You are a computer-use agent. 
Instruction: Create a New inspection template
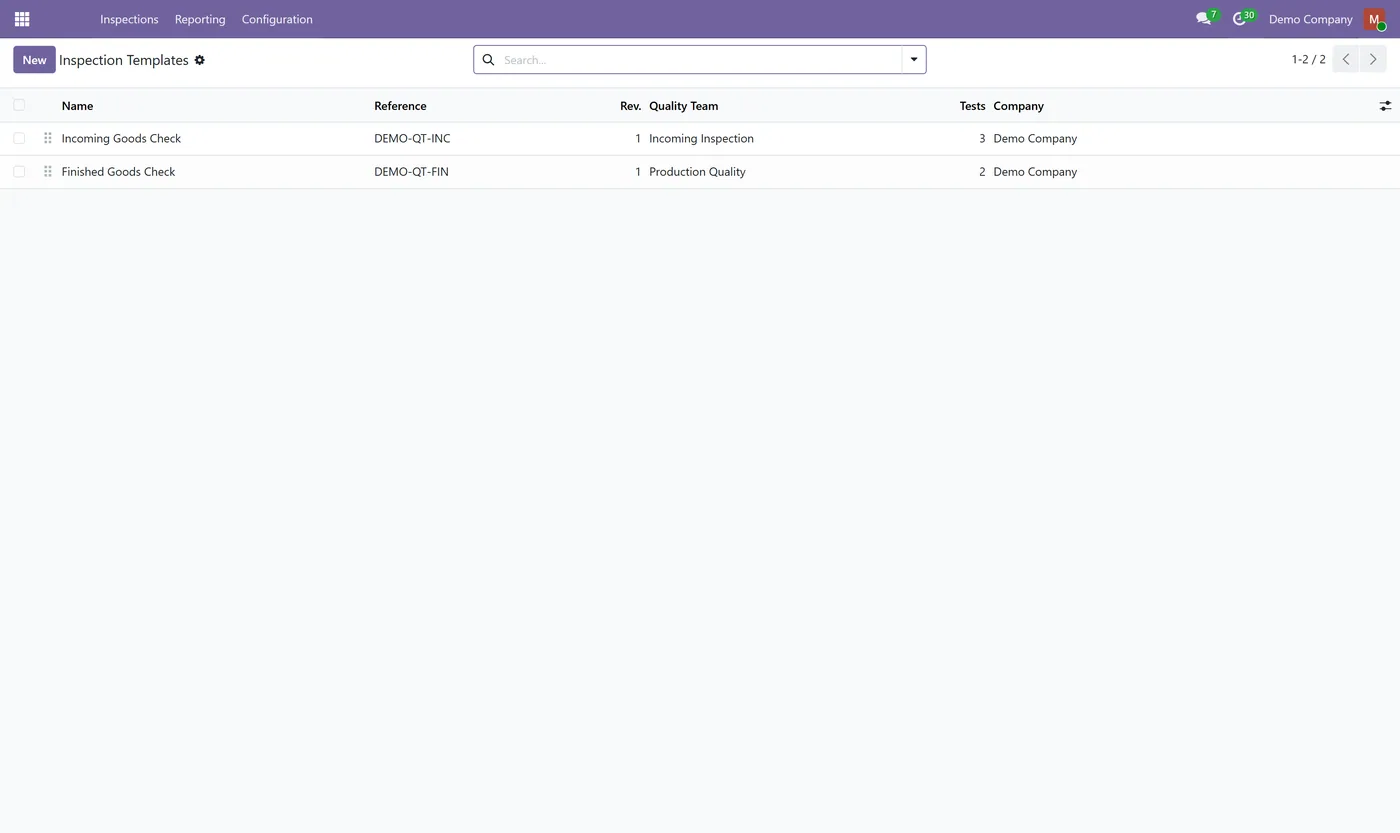(x=34, y=60)
